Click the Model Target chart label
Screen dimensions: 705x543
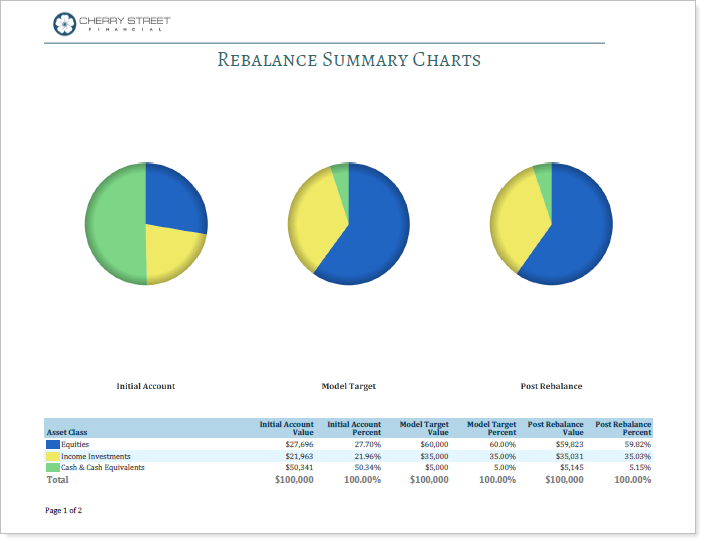pos(348,386)
